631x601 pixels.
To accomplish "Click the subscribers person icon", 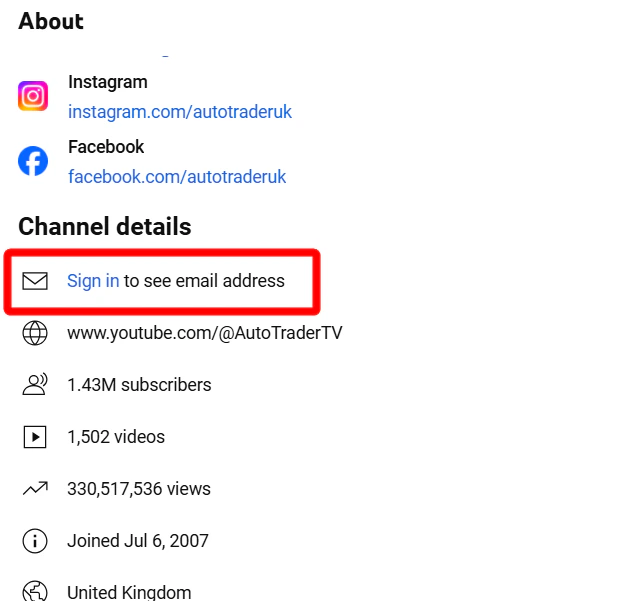I will click(35, 384).
